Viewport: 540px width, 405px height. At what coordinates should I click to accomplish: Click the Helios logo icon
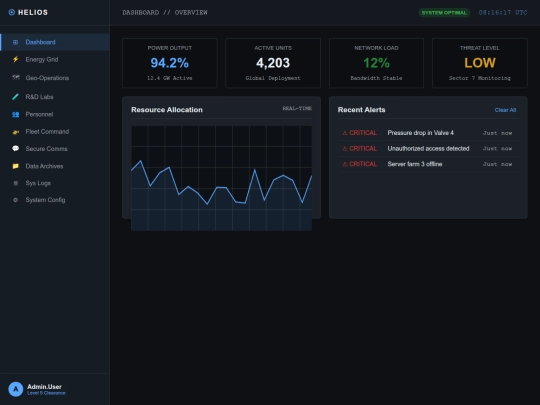12,12
